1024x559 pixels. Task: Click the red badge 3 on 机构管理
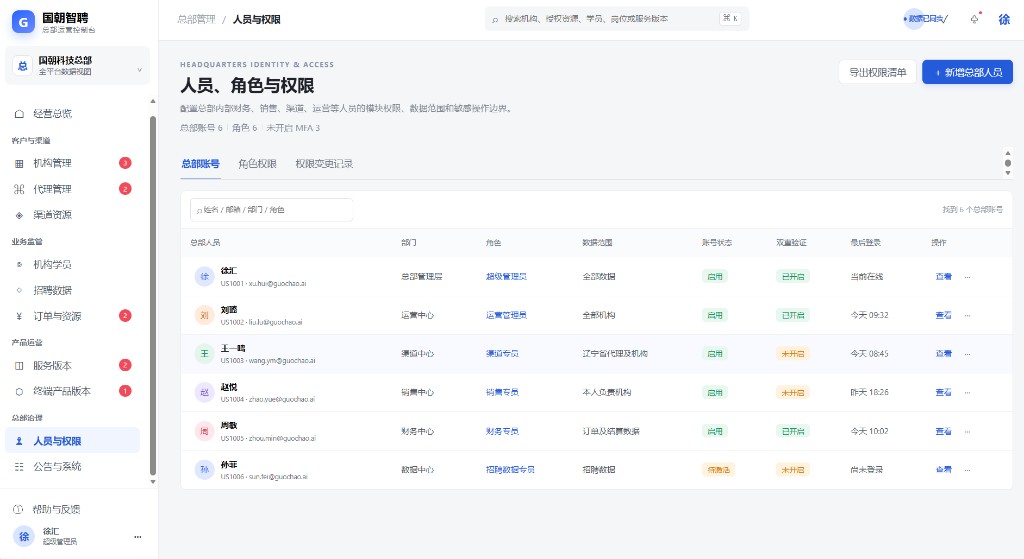tap(125, 163)
